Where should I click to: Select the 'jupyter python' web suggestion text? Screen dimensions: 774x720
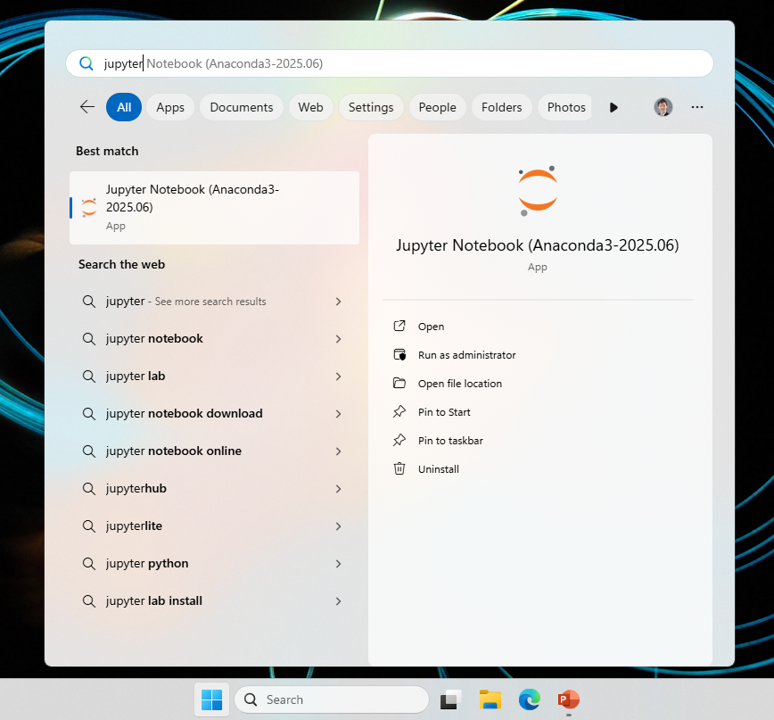147,564
